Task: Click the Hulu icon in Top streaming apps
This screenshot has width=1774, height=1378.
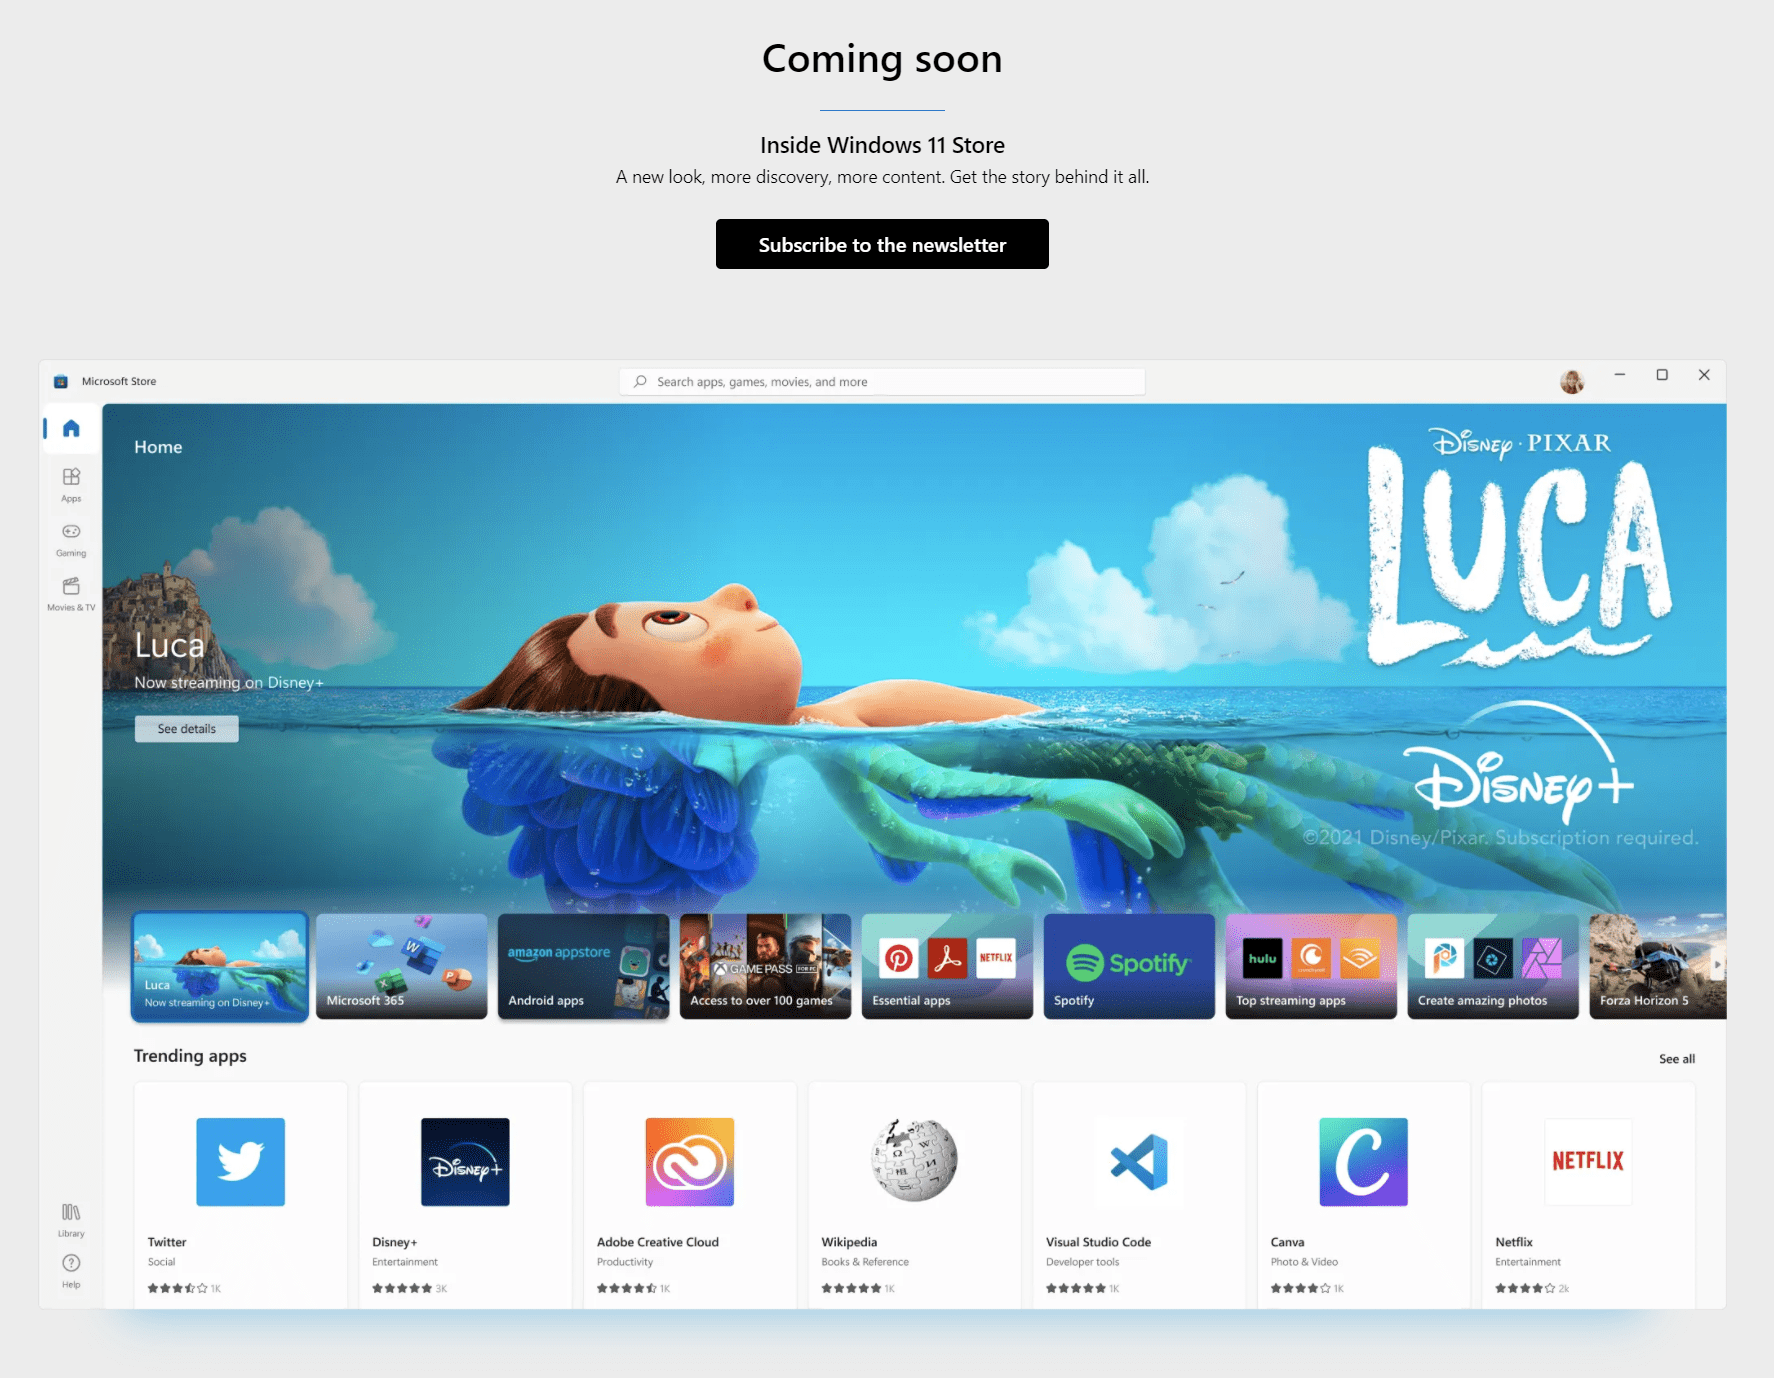Action: pyautogui.click(x=1263, y=959)
